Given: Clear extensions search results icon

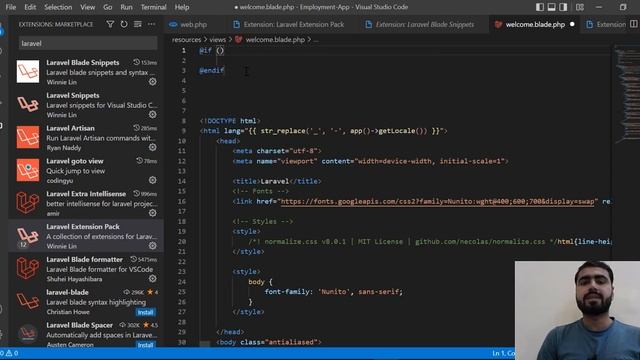Looking at the screenshot, I should click(x=138, y=24).
